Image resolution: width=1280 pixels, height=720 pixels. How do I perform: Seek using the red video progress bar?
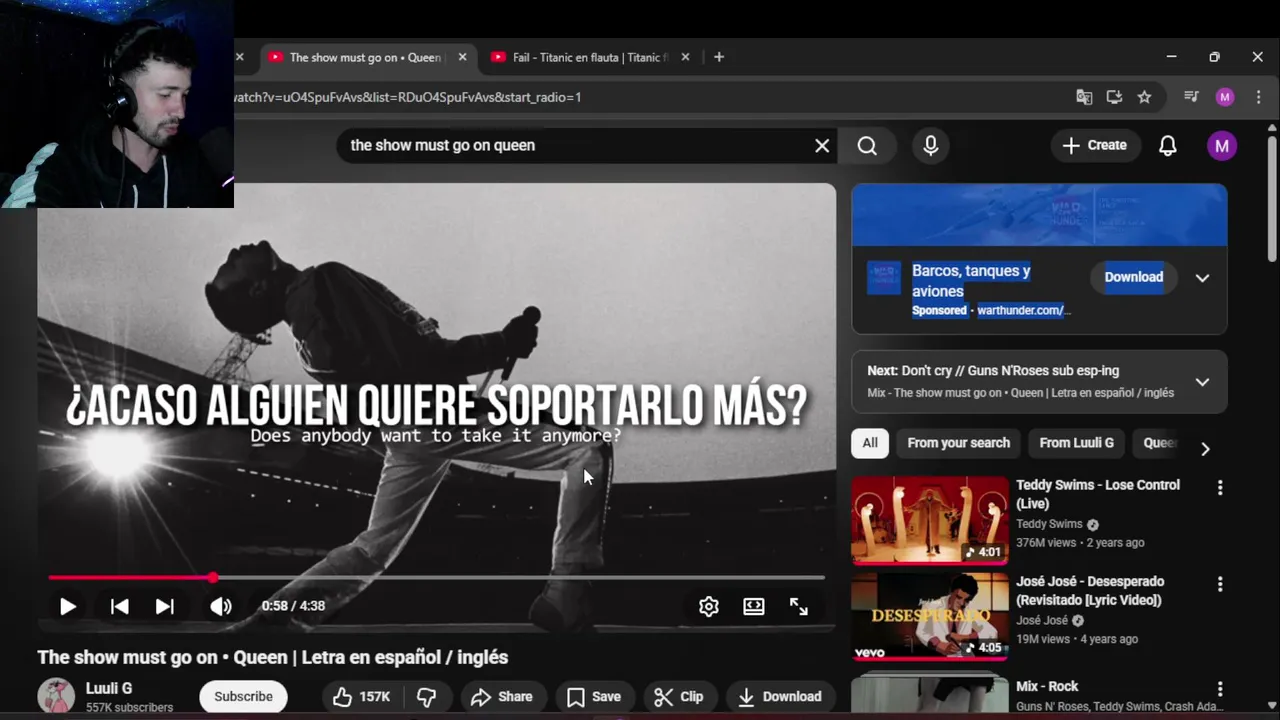(x=436, y=577)
